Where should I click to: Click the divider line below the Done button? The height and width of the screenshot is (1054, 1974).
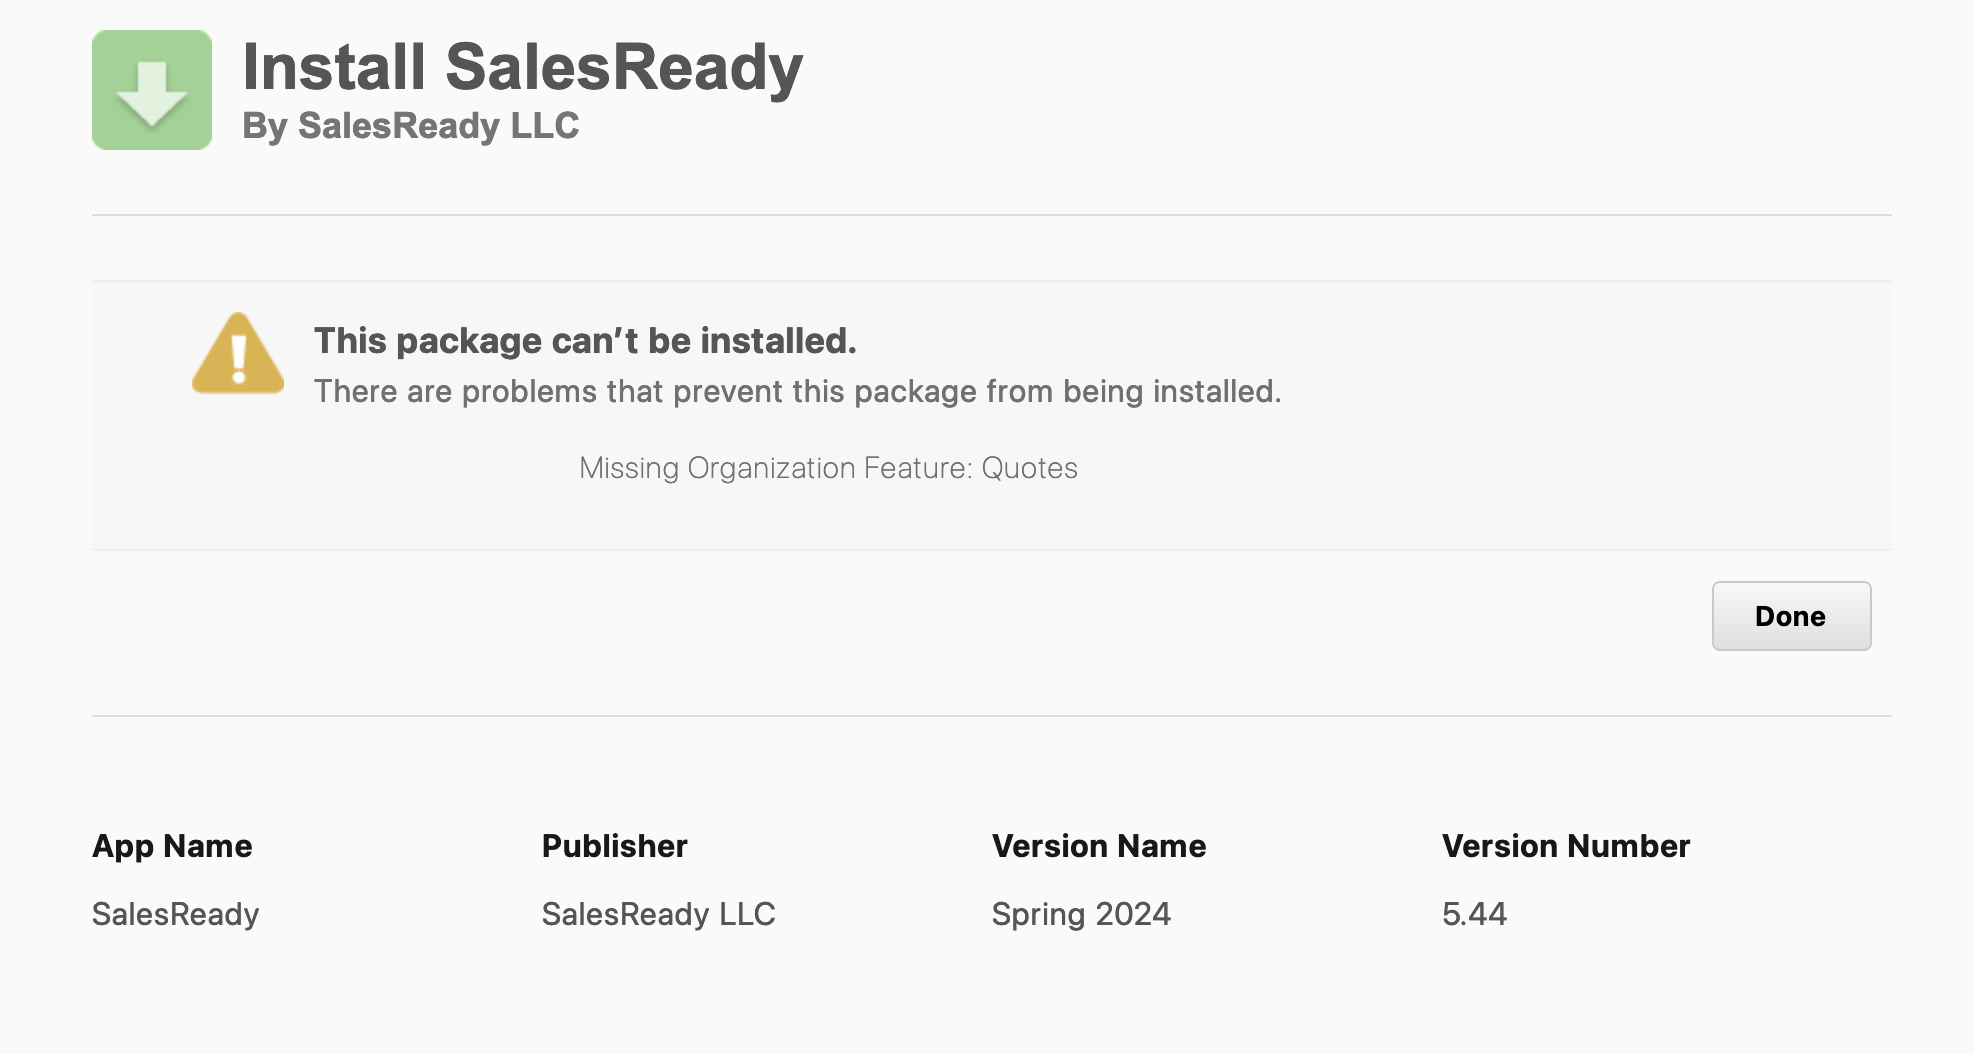tap(991, 716)
